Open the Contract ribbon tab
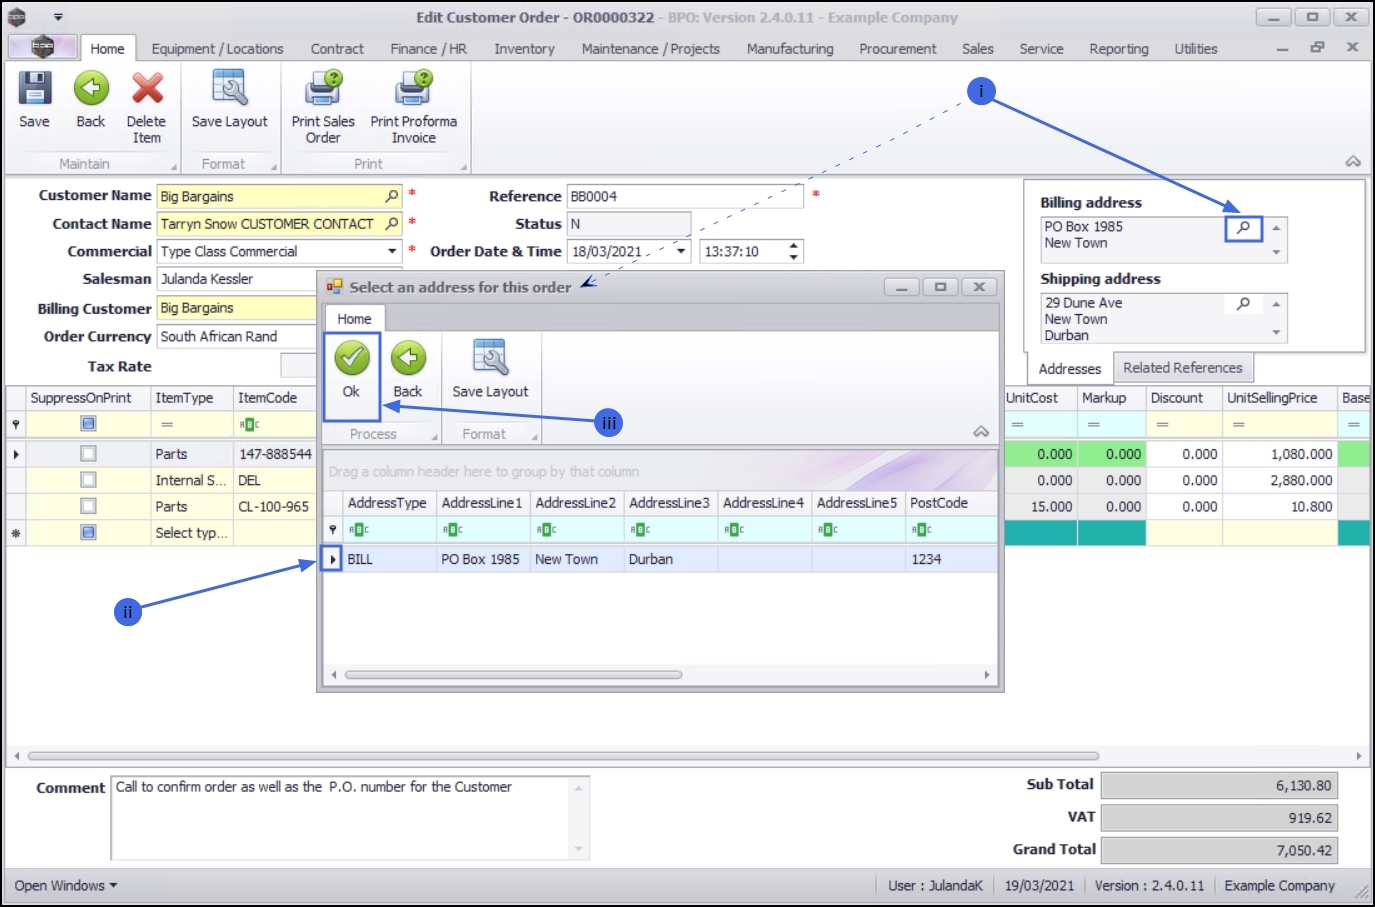 337,49
